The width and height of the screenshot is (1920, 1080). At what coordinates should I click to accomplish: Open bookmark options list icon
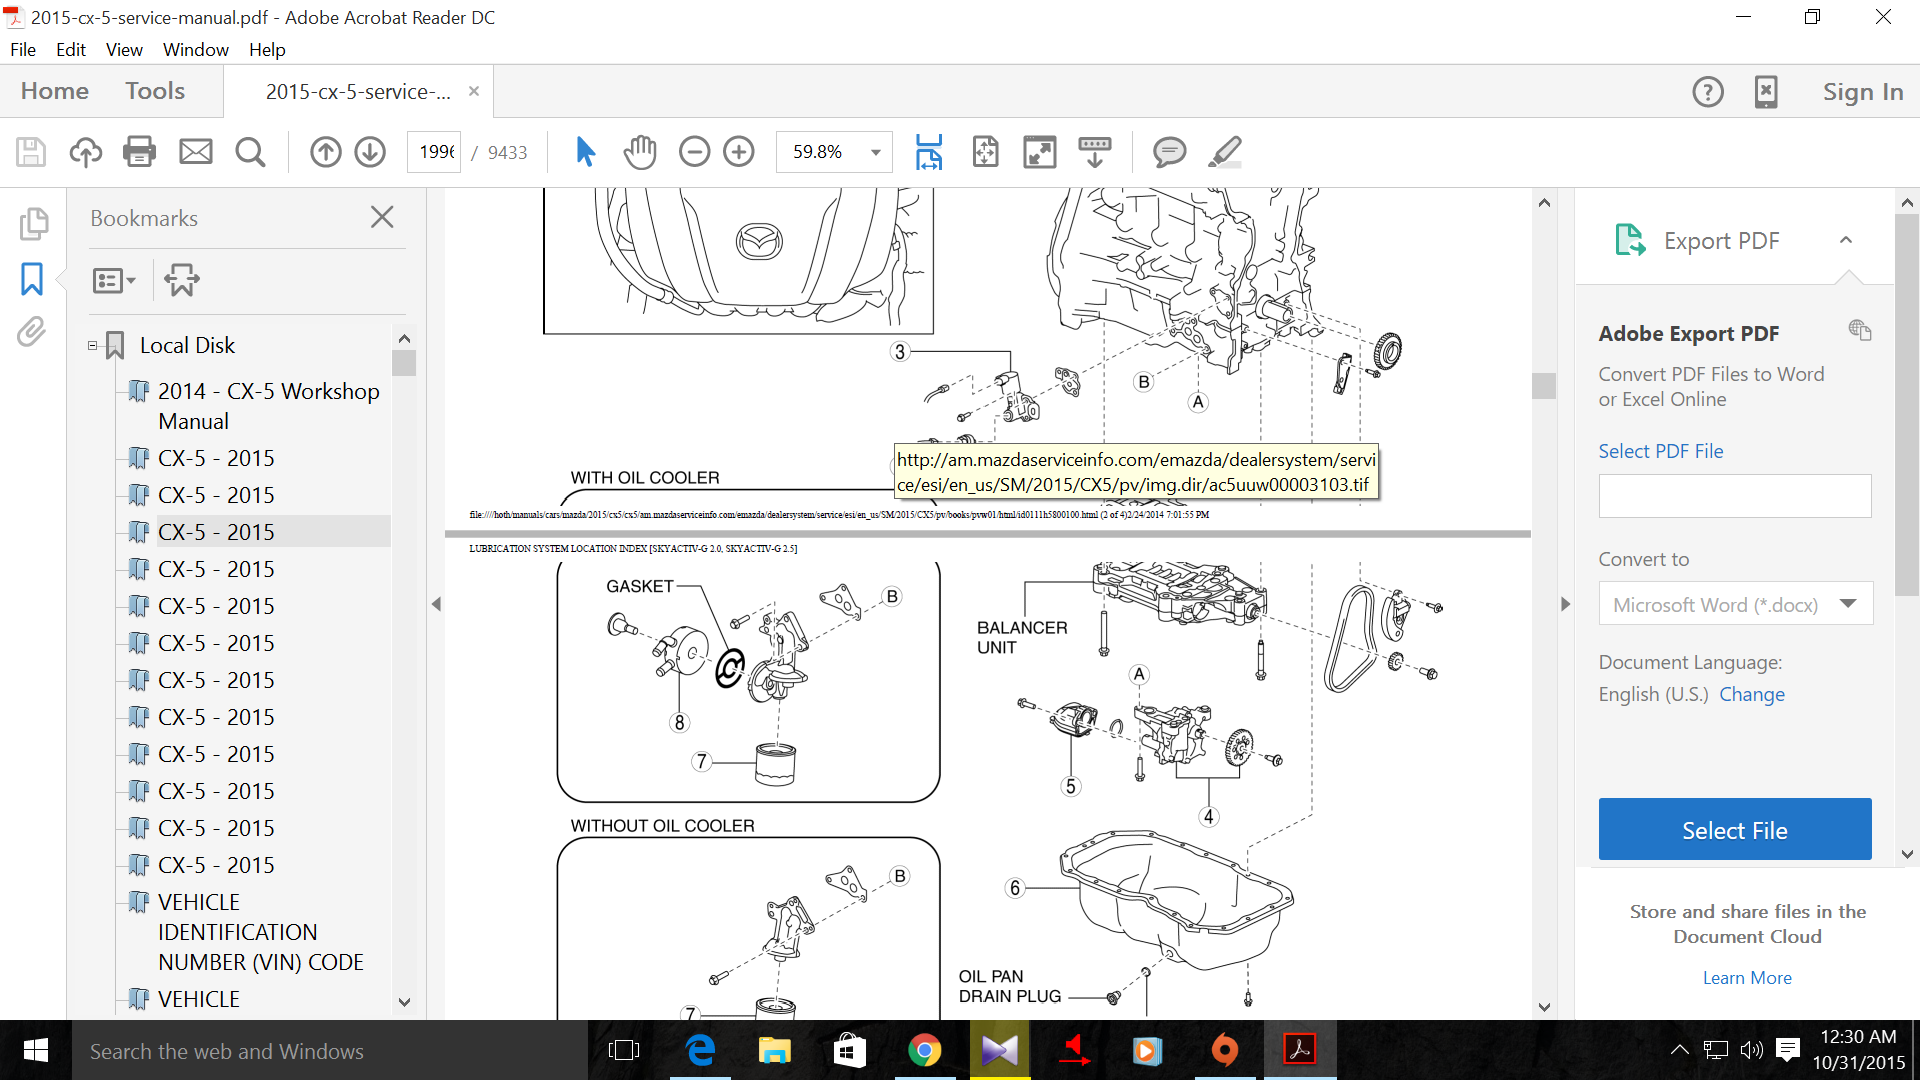(x=113, y=281)
